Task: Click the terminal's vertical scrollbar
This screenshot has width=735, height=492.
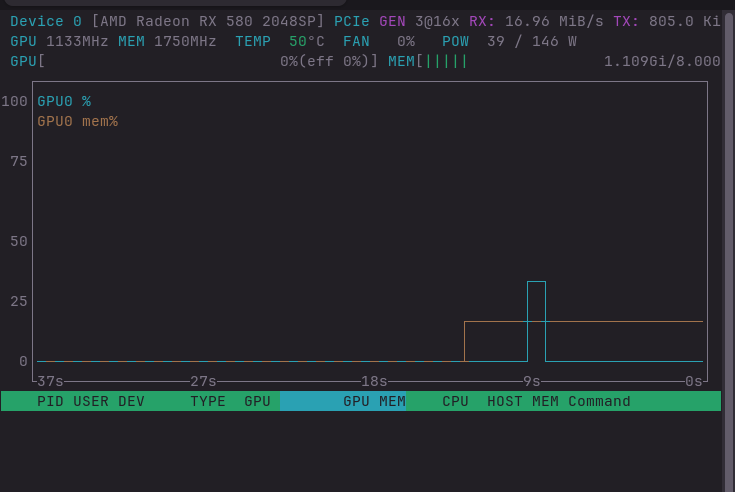Action: [x=728, y=250]
